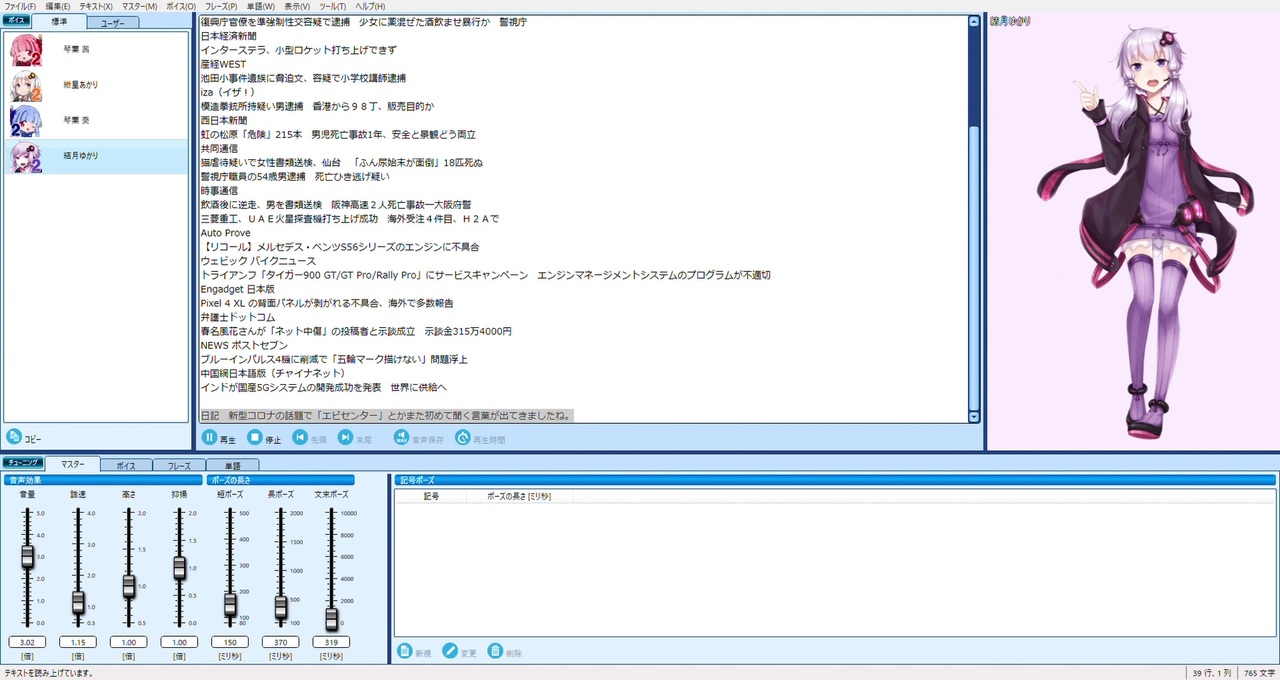The height and width of the screenshot is (680, 1280).
Task: Click the 新規 new pause symbol icon
Action: coord(405,651)
